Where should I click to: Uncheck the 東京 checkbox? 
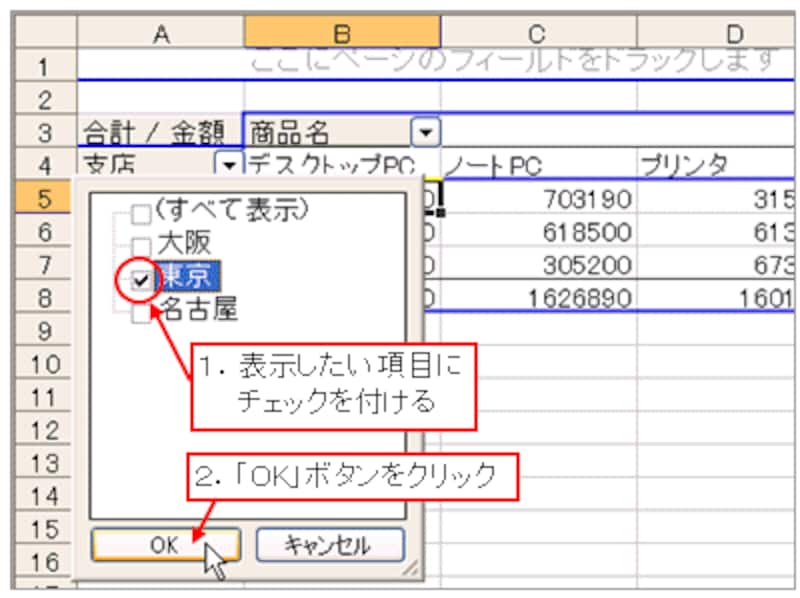pyautogui.click(x=141, y=281)
